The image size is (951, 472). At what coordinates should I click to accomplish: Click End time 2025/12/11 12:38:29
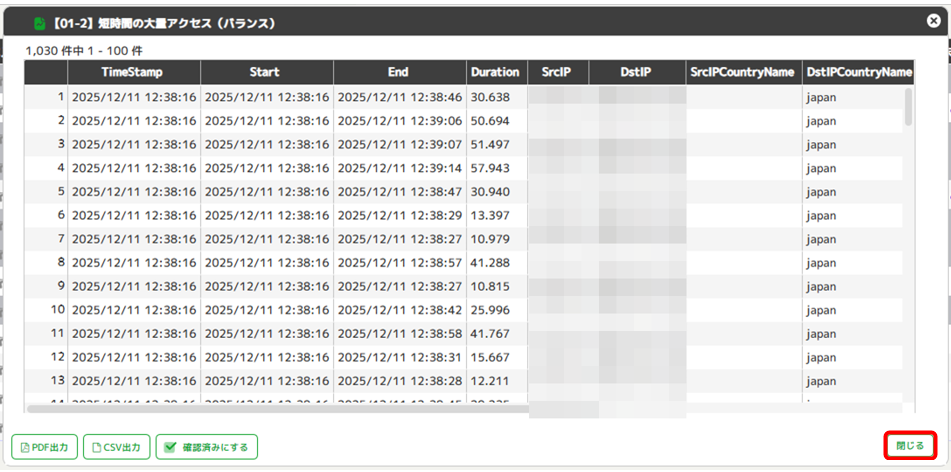pos(400,215)
